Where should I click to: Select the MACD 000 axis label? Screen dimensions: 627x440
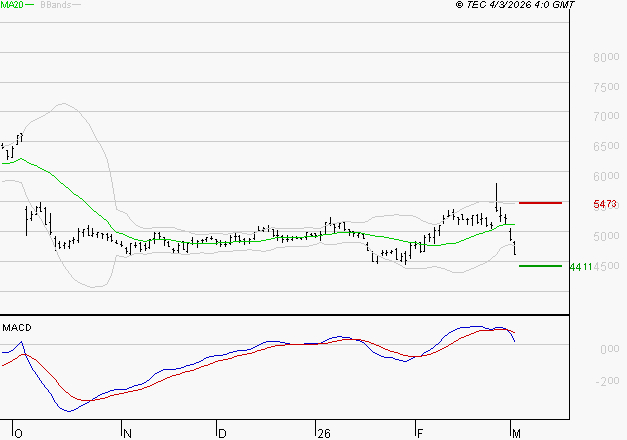click(x=610, y=349)
